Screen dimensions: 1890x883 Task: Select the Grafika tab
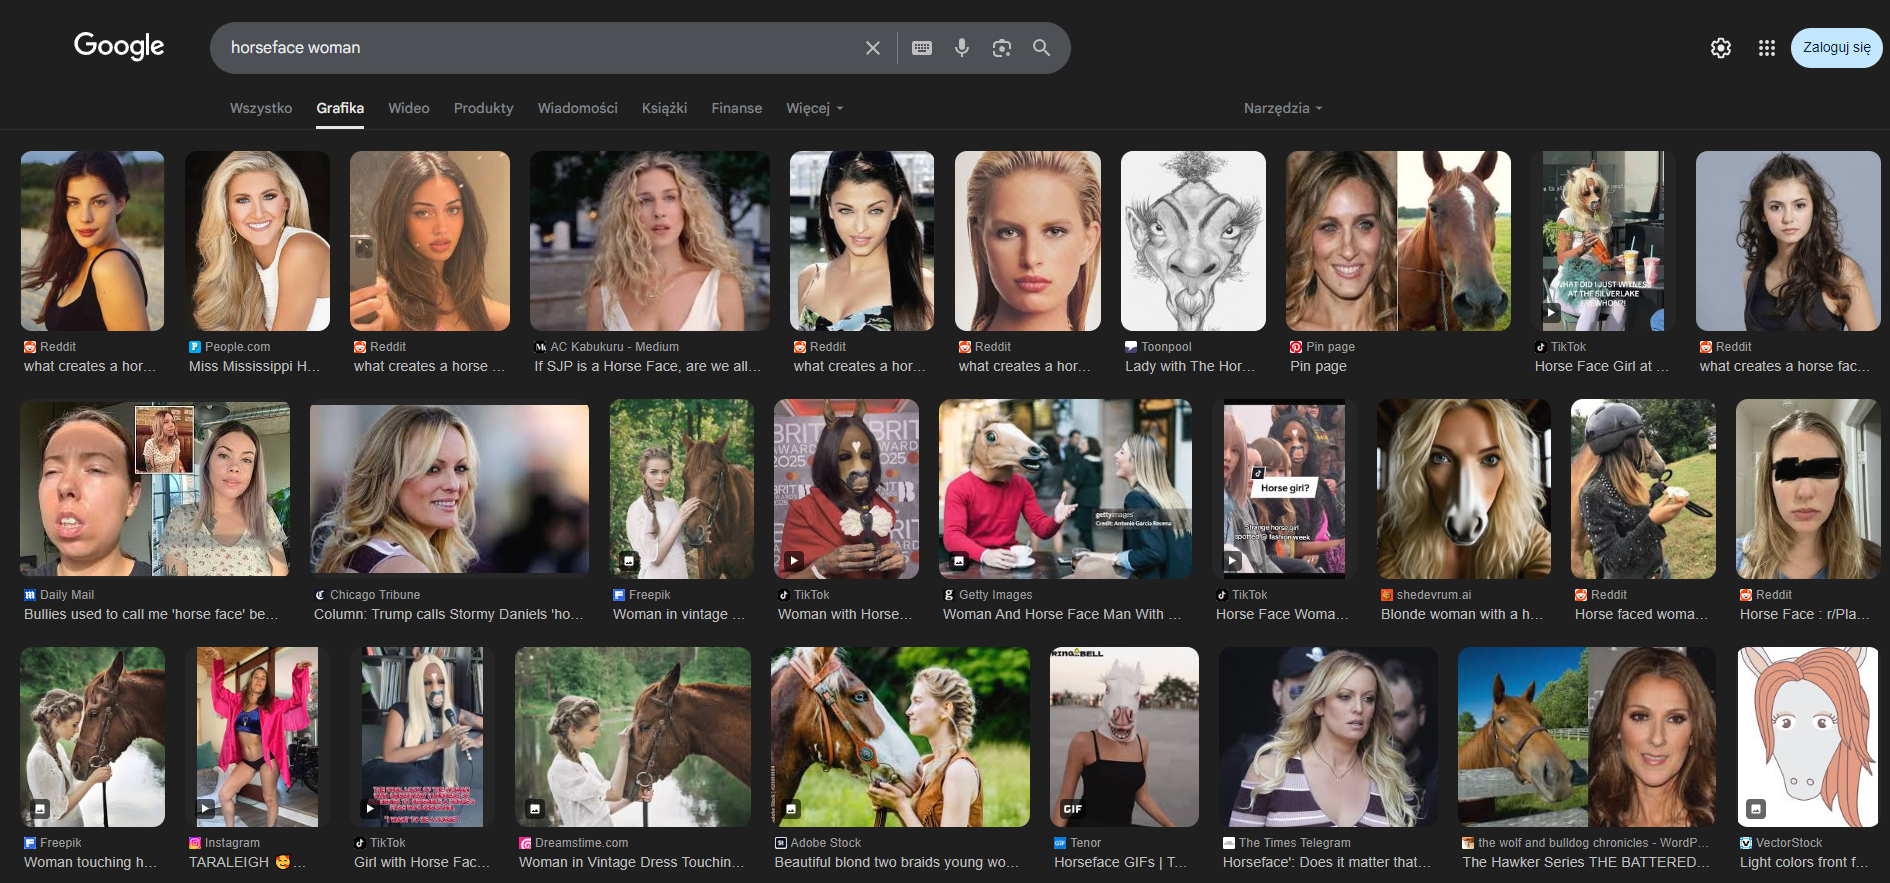tap(340, 108)
